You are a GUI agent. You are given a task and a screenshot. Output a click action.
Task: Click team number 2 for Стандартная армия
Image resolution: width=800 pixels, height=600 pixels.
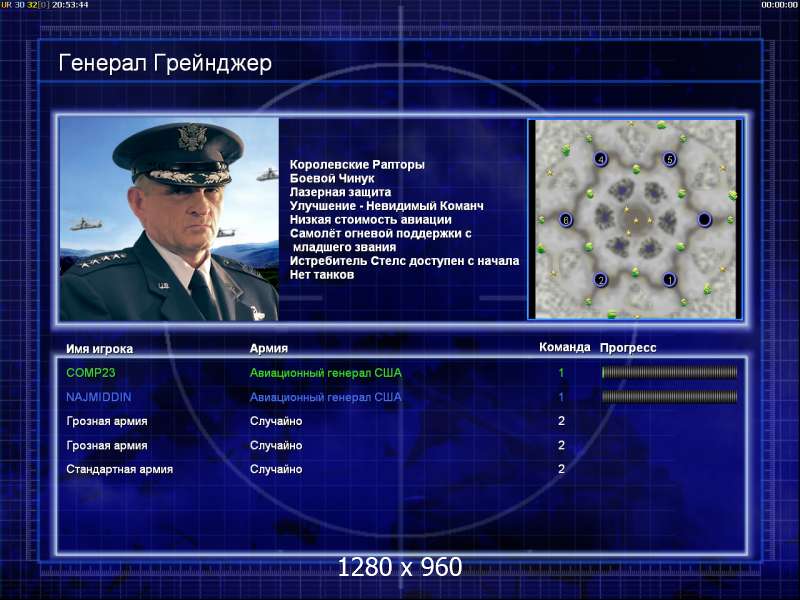[x=561, y=469]
